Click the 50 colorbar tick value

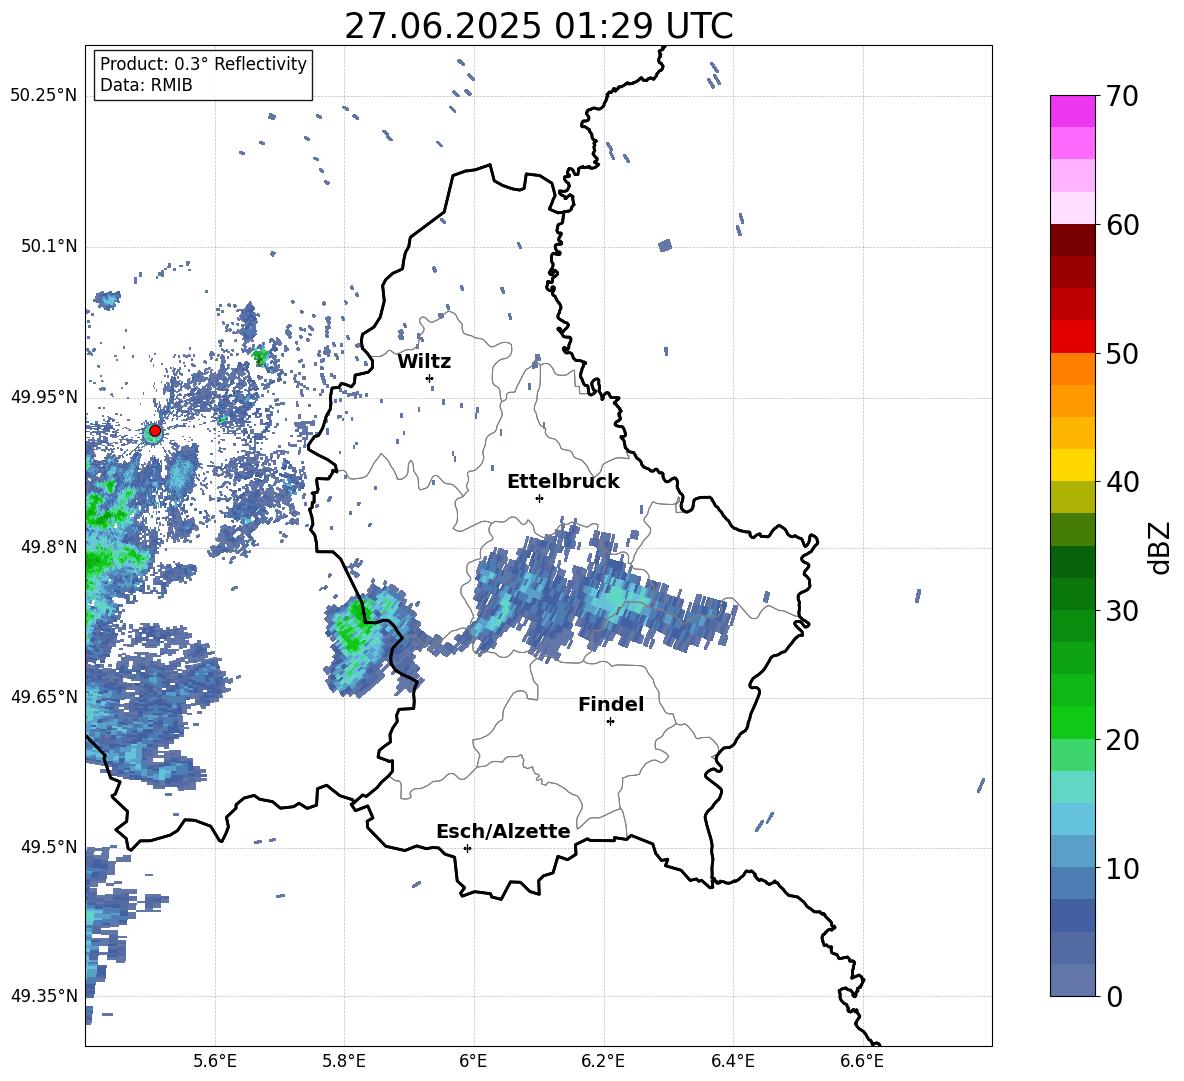pos(1122,354)
